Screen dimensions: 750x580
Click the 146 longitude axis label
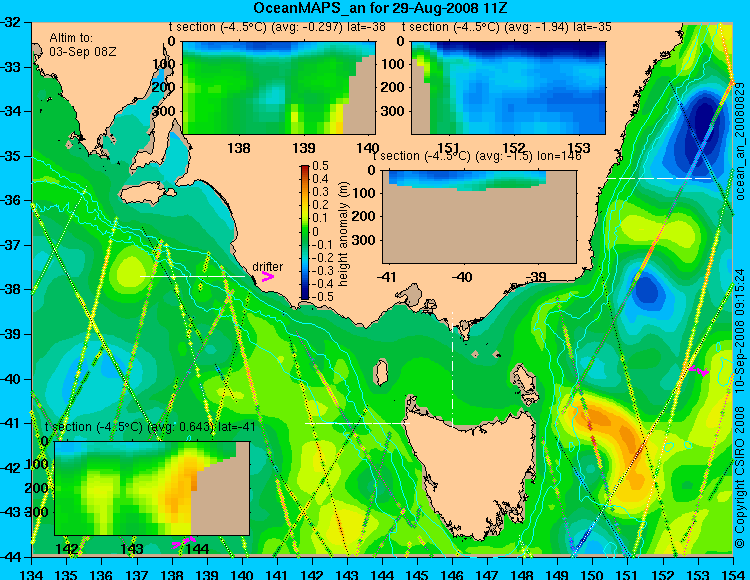452,574
